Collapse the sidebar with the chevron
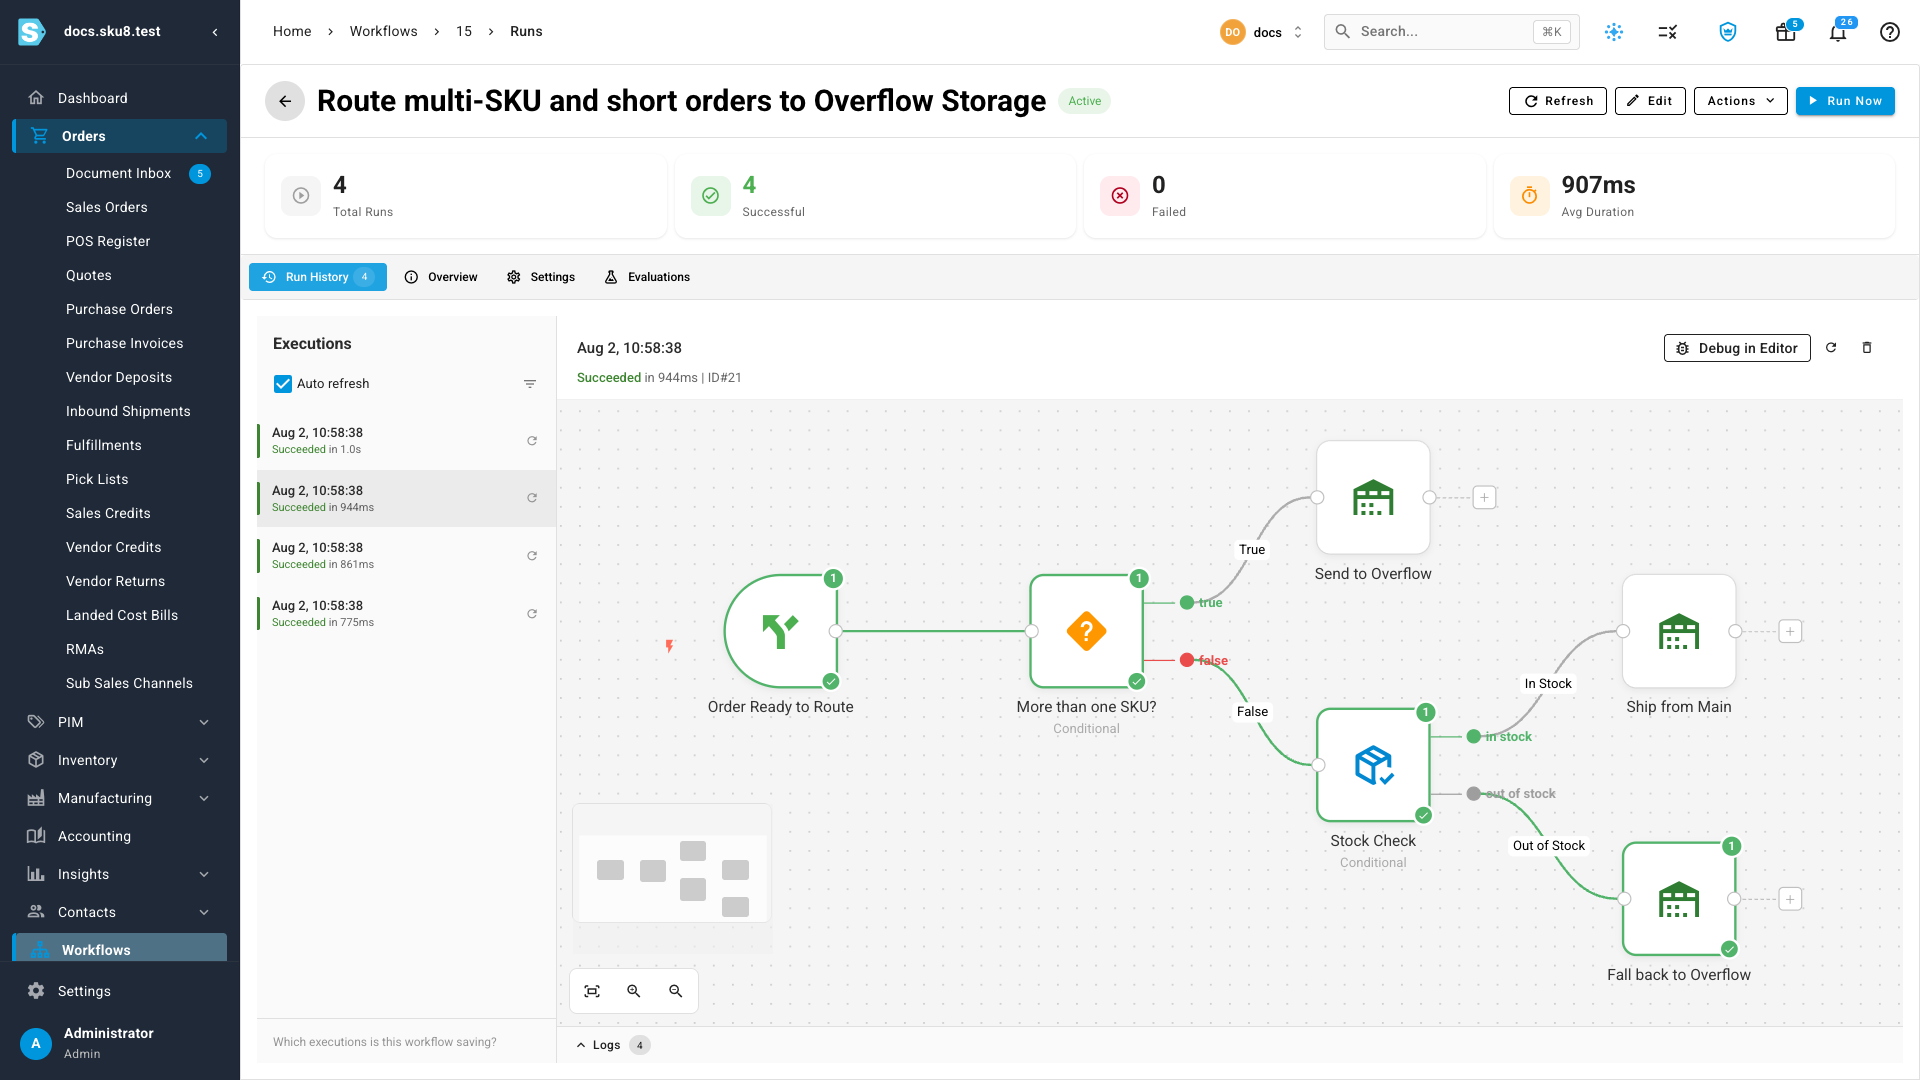 [215, 32]
